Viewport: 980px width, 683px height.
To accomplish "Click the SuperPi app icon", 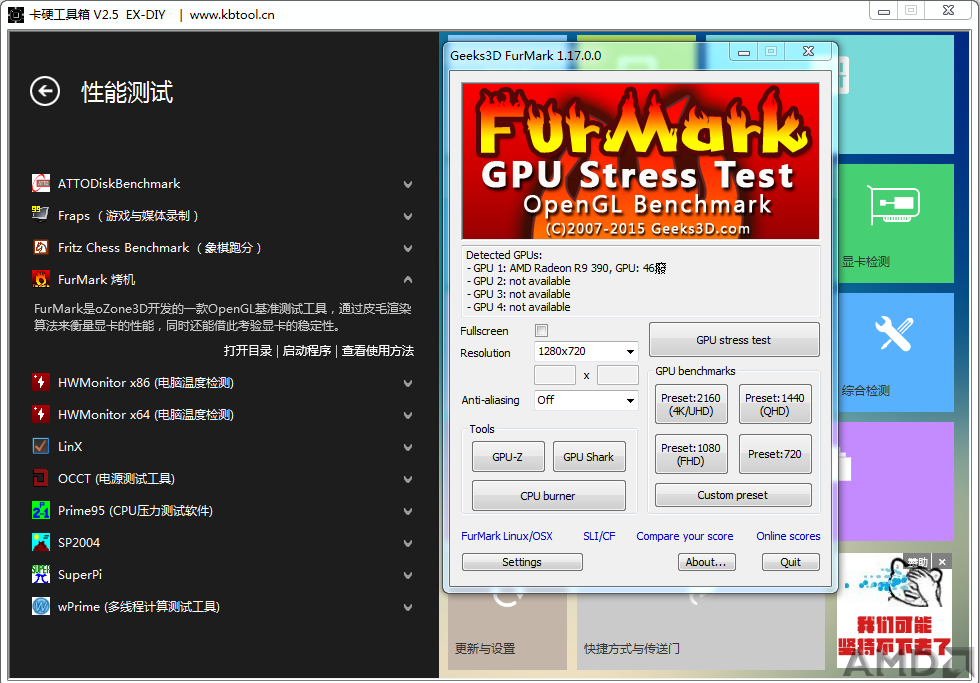I will [41, 574].
